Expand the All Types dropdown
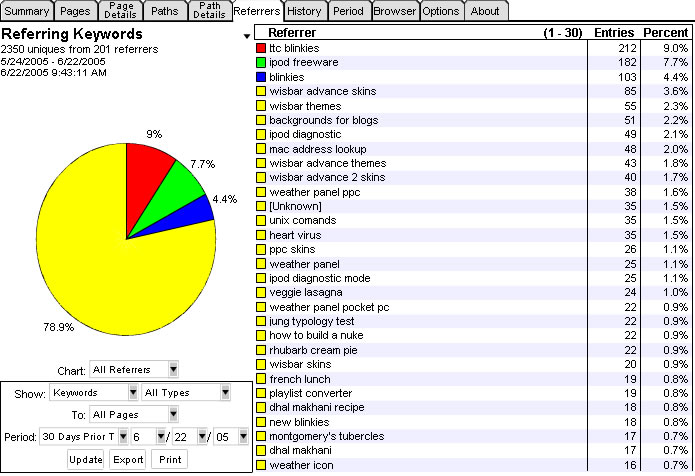 click(x=186, y=394)
